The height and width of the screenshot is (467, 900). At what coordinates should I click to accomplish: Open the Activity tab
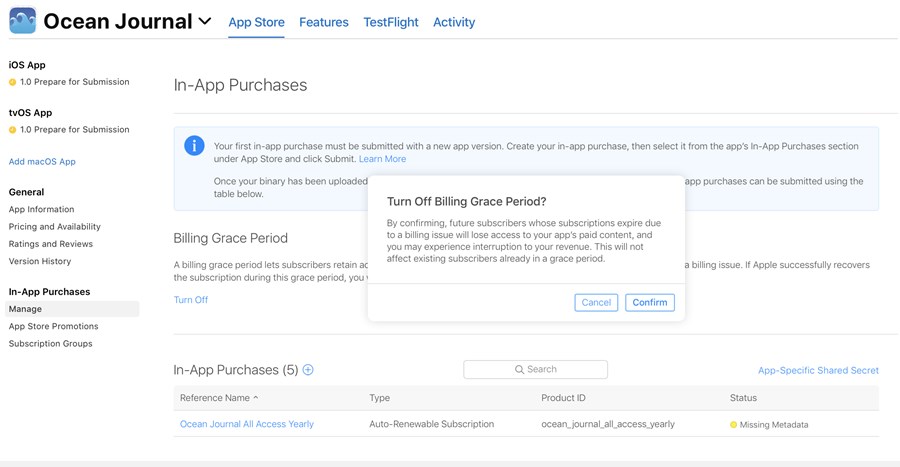click(454, 22)
